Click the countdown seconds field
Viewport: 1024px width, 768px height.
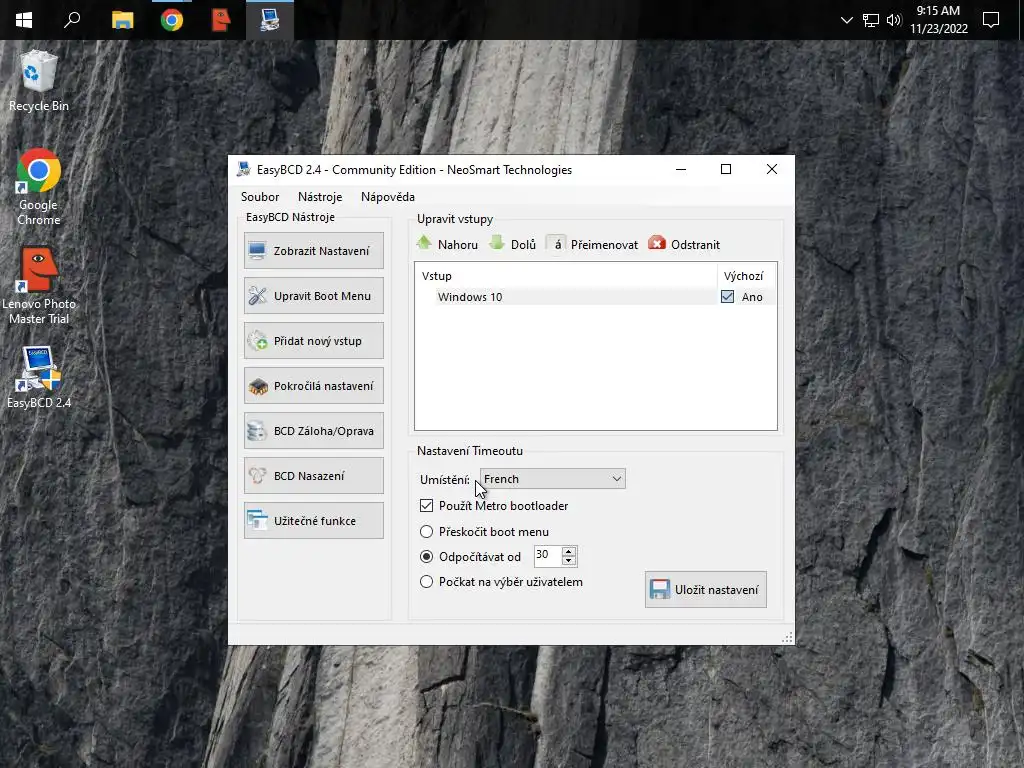(x=548, y=555)
